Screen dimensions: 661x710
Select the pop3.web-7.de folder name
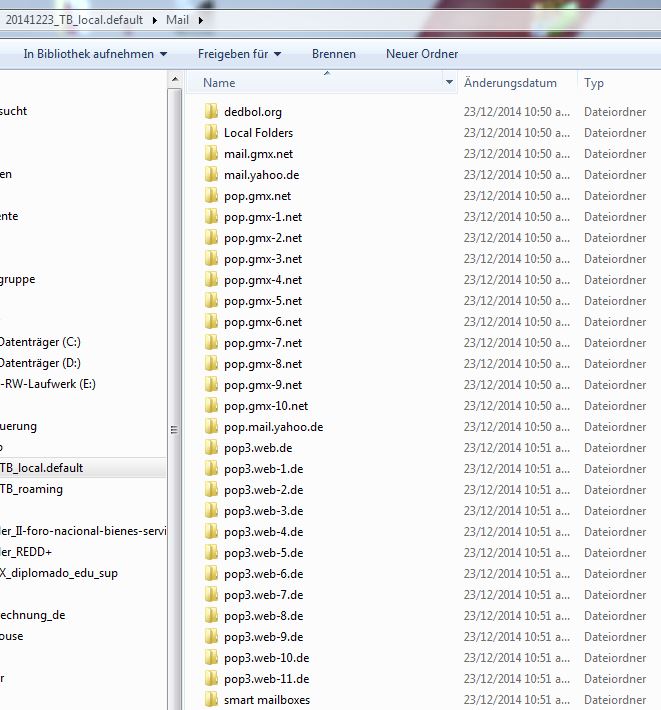(x=263, y=595)
